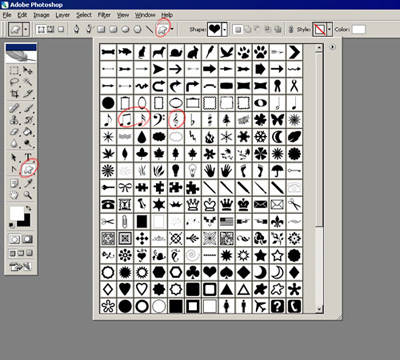Pick the fish shape
The image size is (400, 360).
pos(125,52)
